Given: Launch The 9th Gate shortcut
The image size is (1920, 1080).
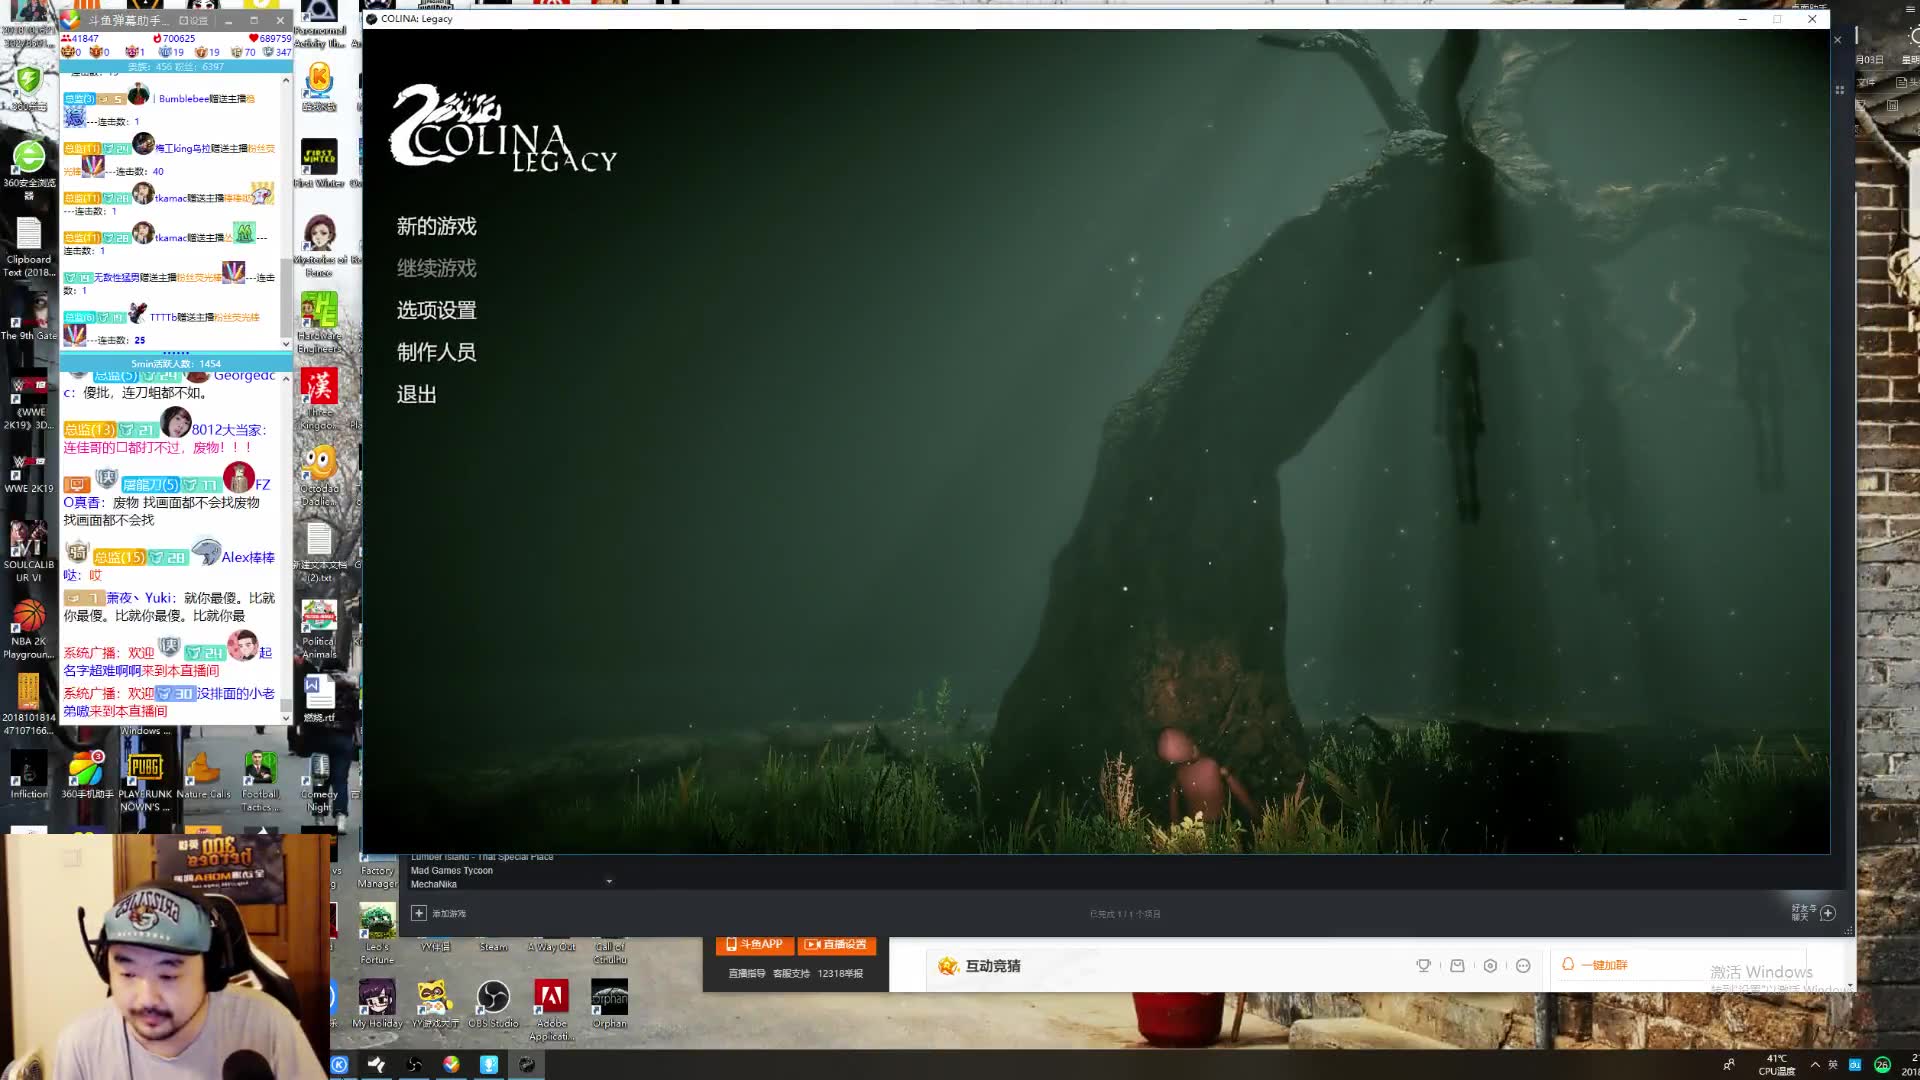Looking at the screenshot, I should 28,315.
